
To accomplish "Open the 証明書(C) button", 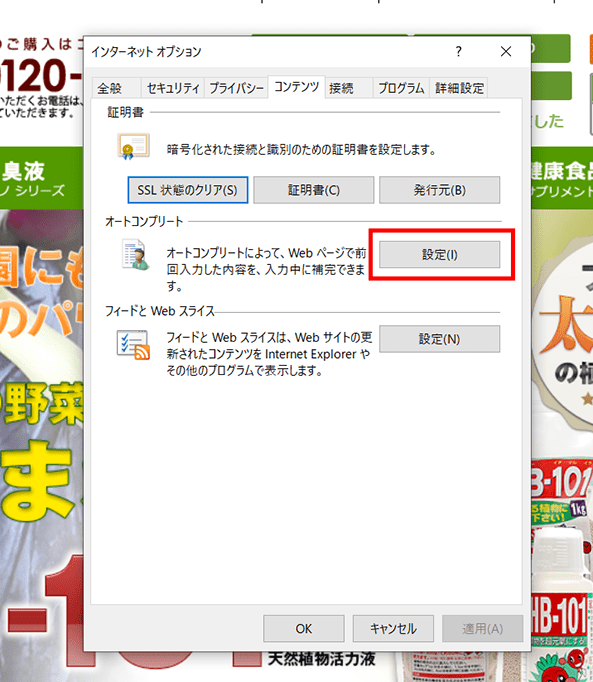I will pos(314,190).
